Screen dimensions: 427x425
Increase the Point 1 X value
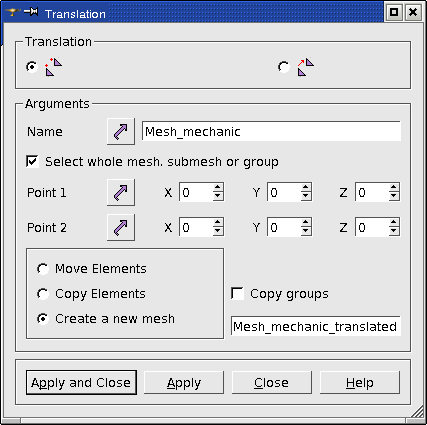point(218,188)
